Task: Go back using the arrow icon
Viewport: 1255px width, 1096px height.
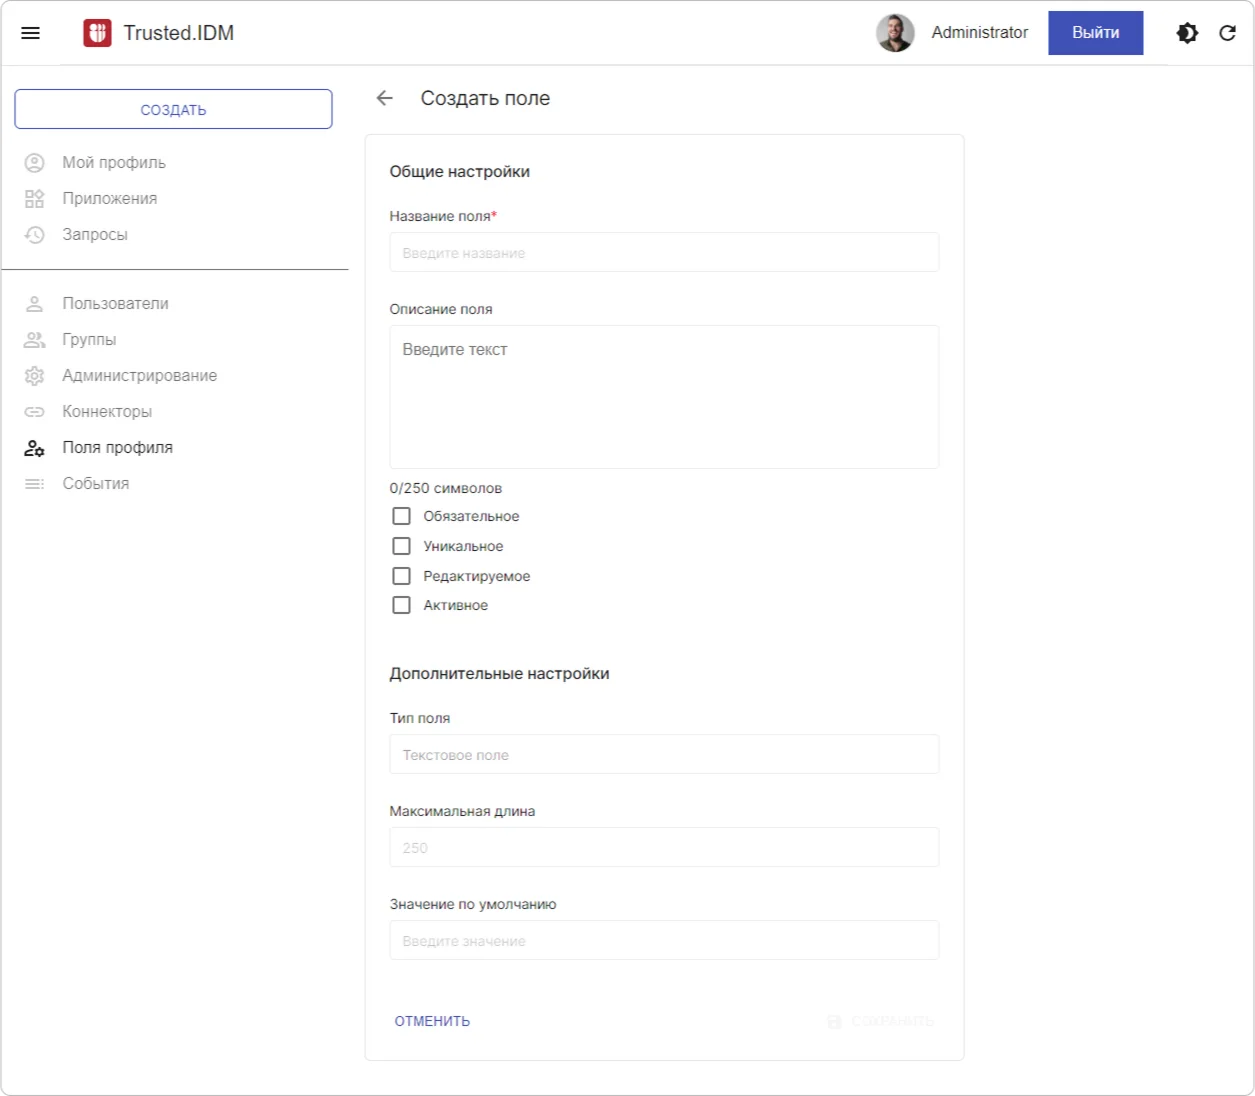Action: click(x=385, y=98)
